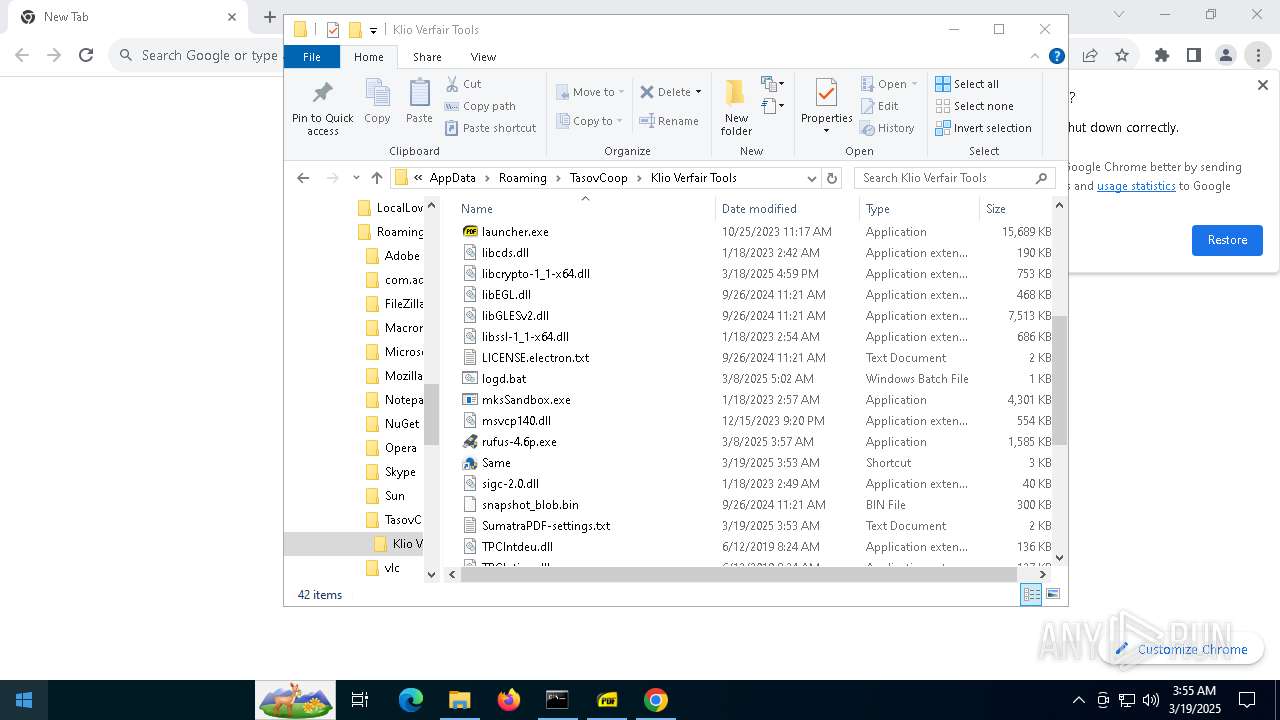Bookmark this tab with star icon
The width and height of the screenshot is (1280, 720).
1122,55
